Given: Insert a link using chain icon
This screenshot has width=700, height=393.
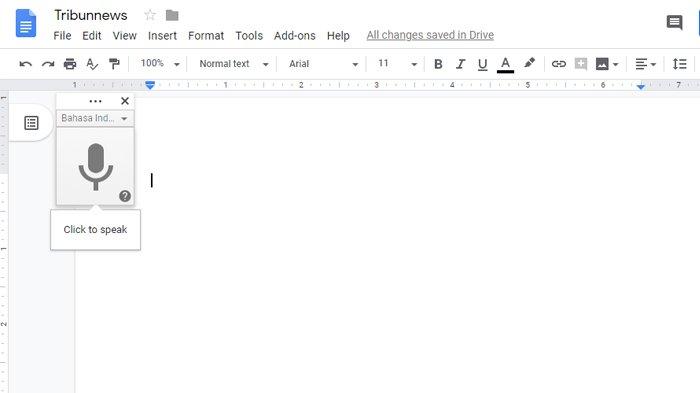Looking at the screenshot, I should pyautogui.click(x=558, y=64).
